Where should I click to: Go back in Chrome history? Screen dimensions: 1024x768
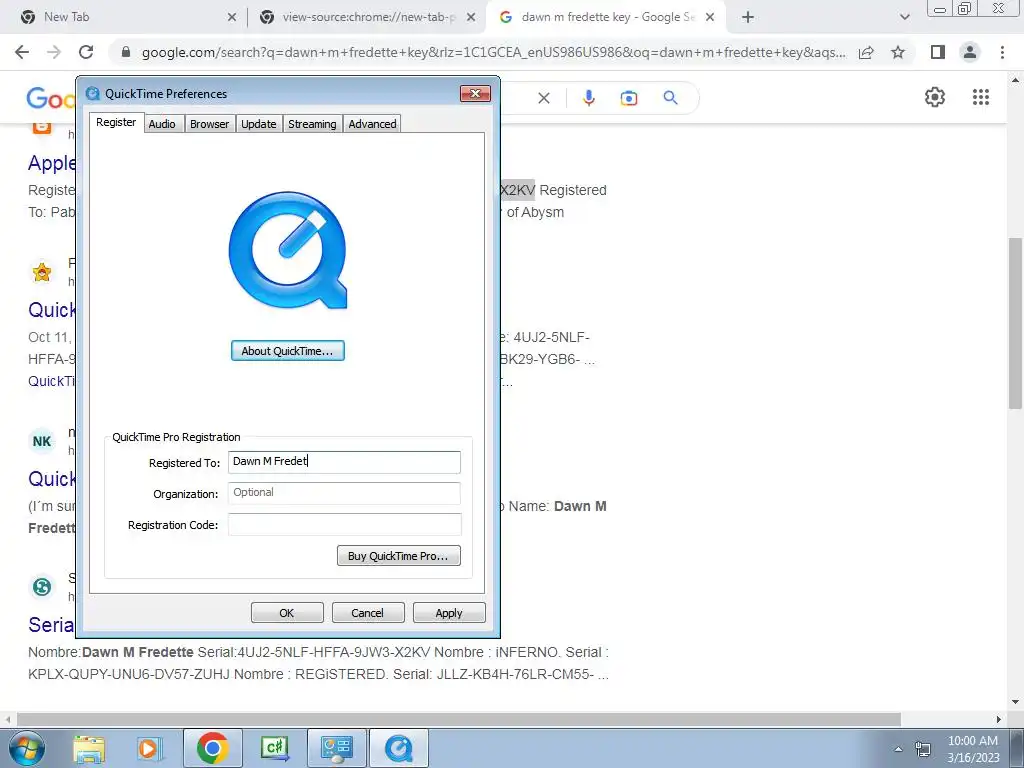click(x=22, y=52)
